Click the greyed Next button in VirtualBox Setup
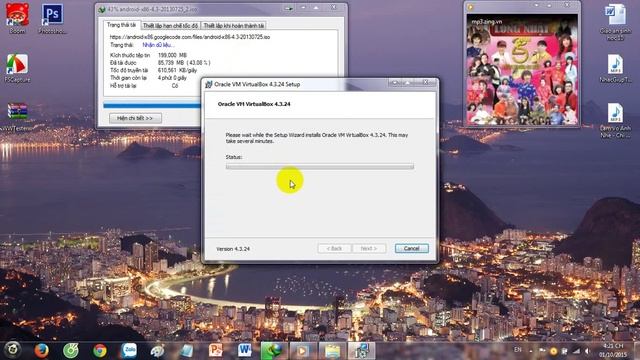Viewport: 640px width, 360px height. coord(369,248)
